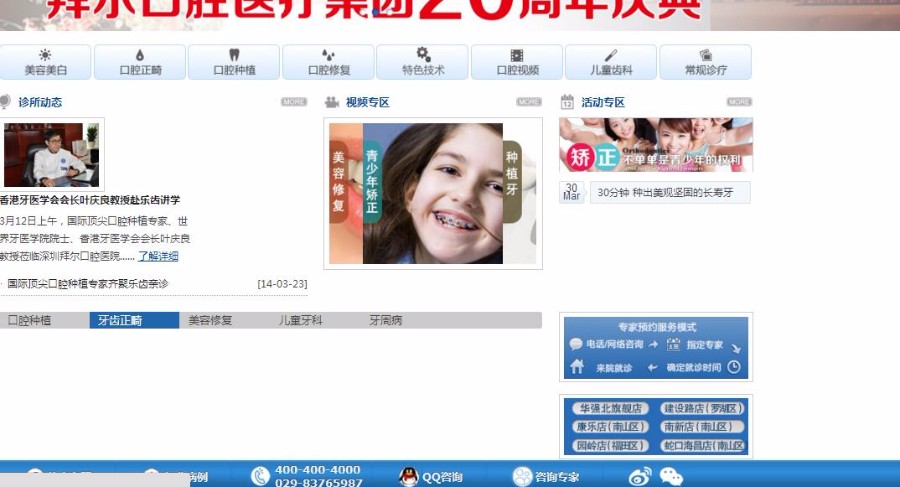Click MORE next to 诊所动态
Screen dimensions: 900x487
(x=294, y=102)
